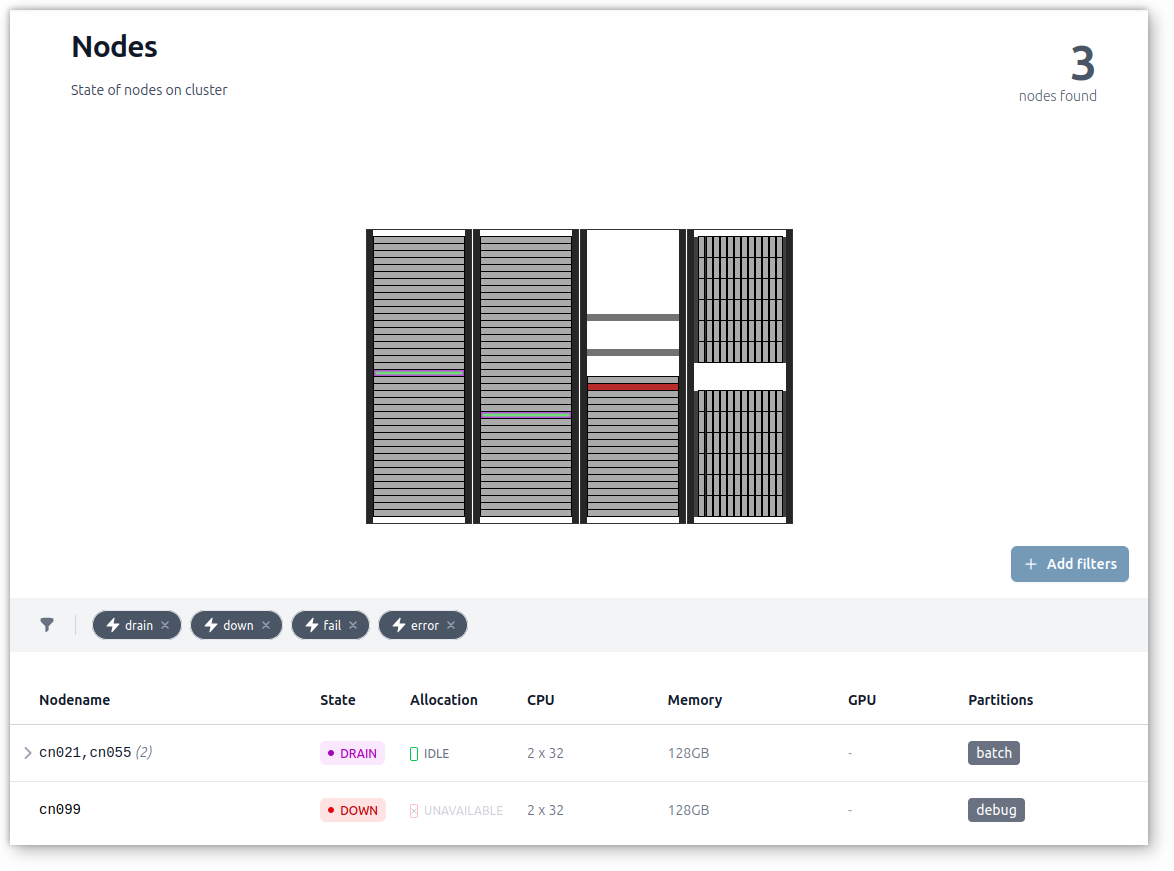Remove the down filter with its X

(x=266, y=625)
